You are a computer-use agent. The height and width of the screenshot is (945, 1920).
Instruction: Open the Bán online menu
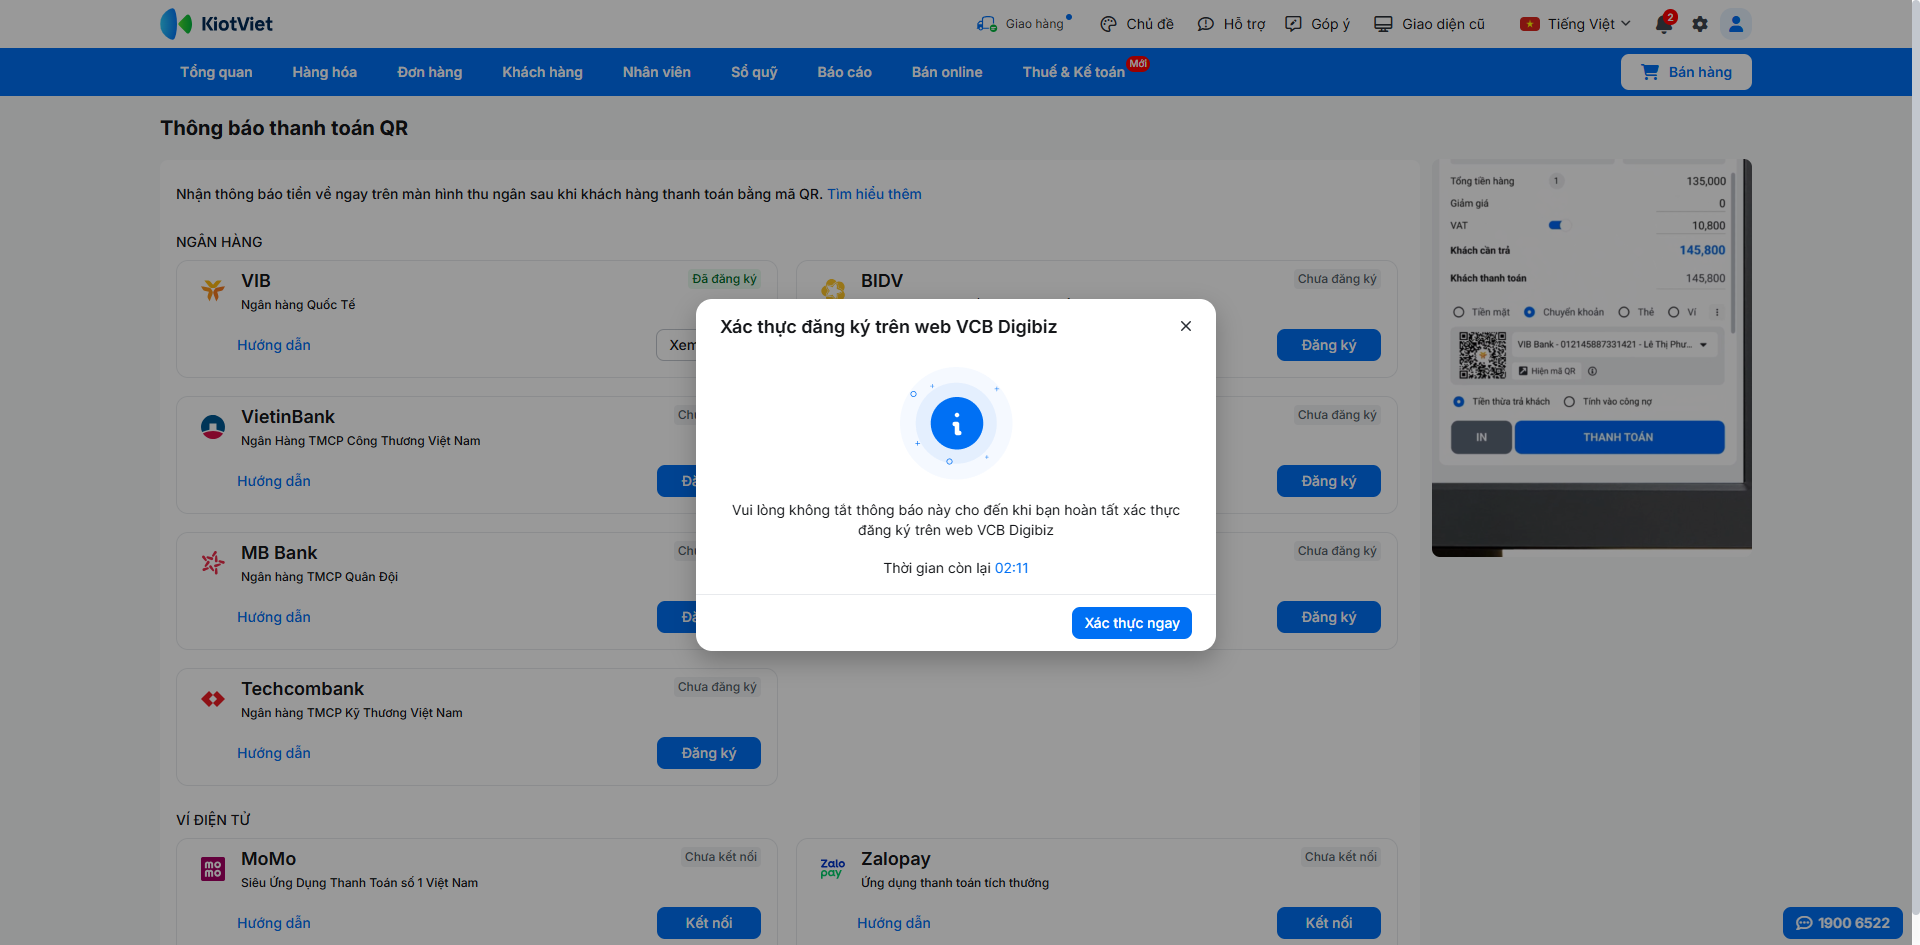(947, 72)
